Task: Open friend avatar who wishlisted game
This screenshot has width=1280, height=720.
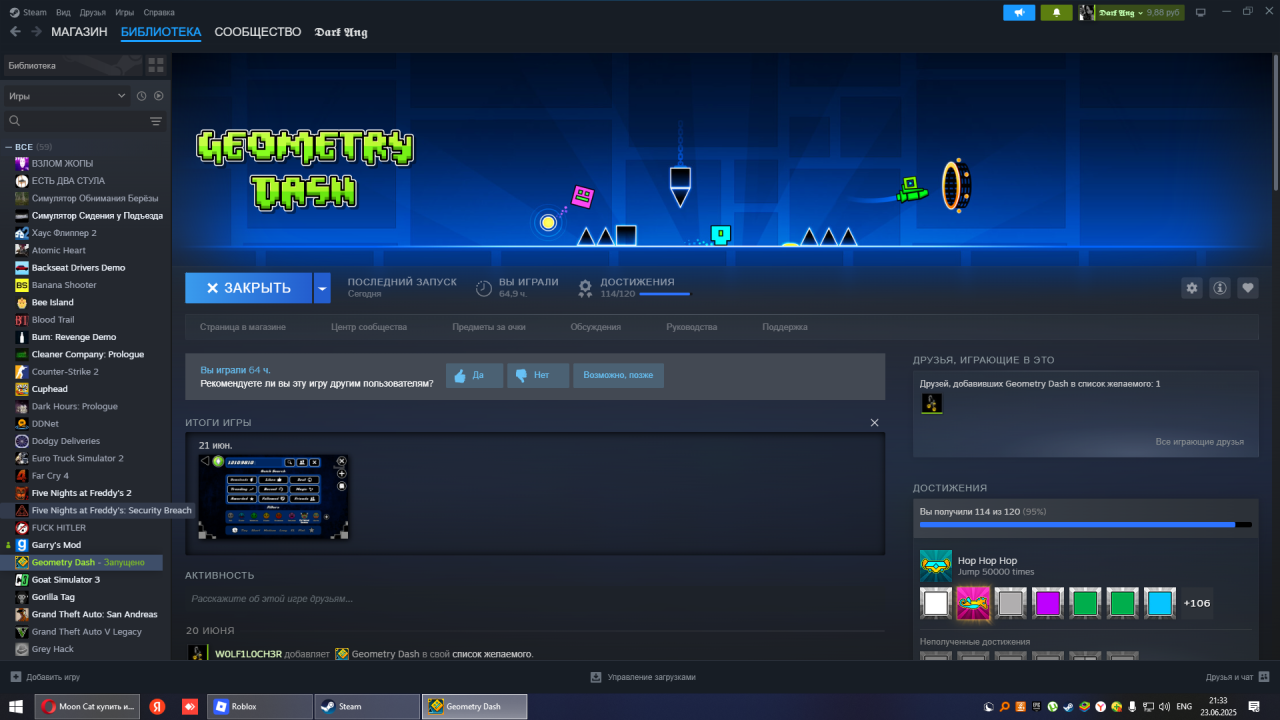Action: click(931, 403)
